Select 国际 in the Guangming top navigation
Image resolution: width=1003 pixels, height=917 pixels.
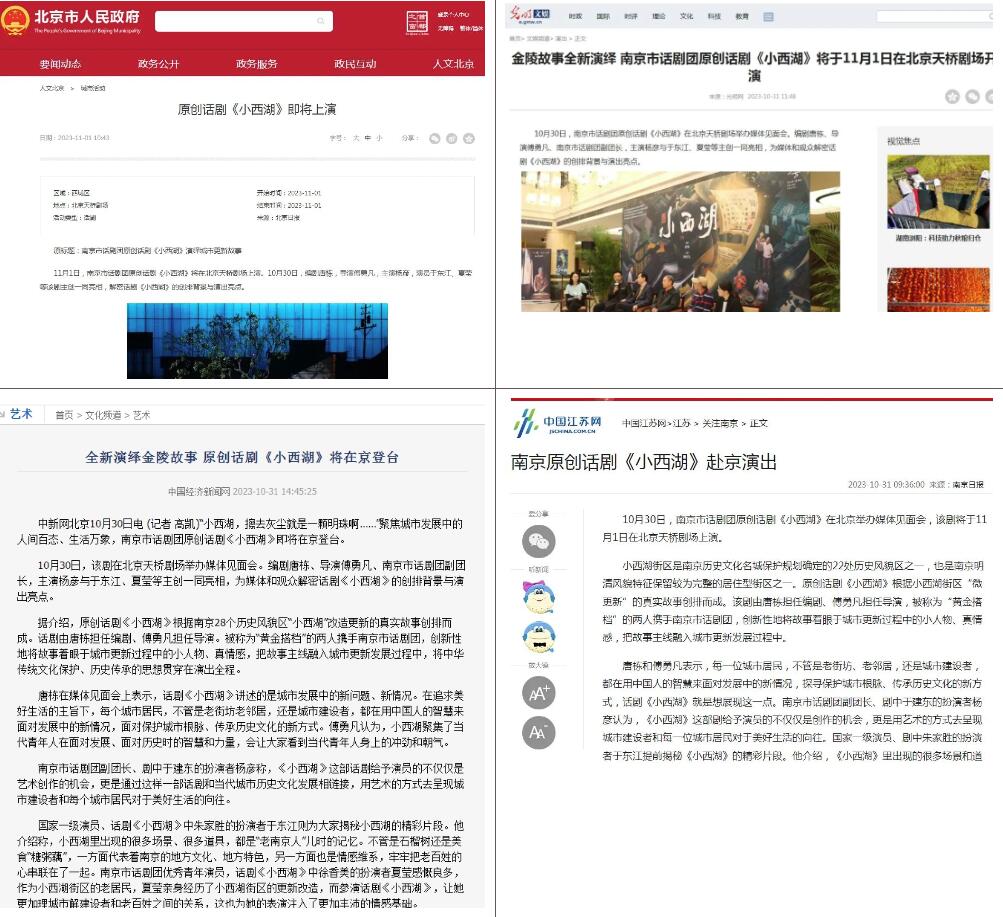click(x=603, y=17)
